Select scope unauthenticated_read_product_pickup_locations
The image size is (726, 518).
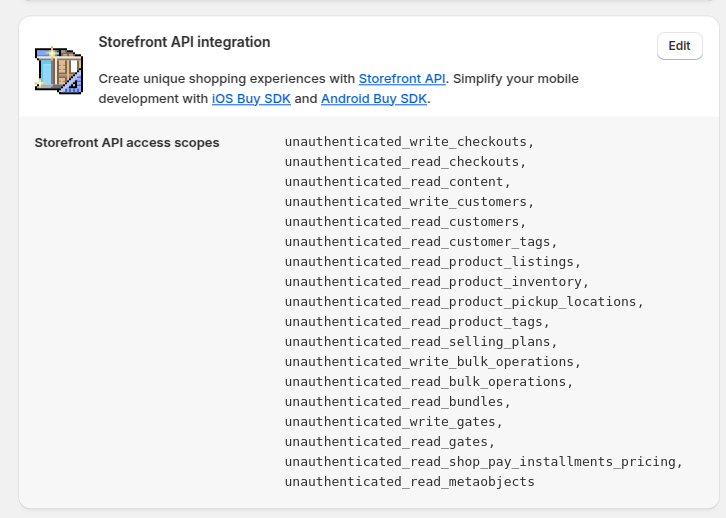point(461,301)
